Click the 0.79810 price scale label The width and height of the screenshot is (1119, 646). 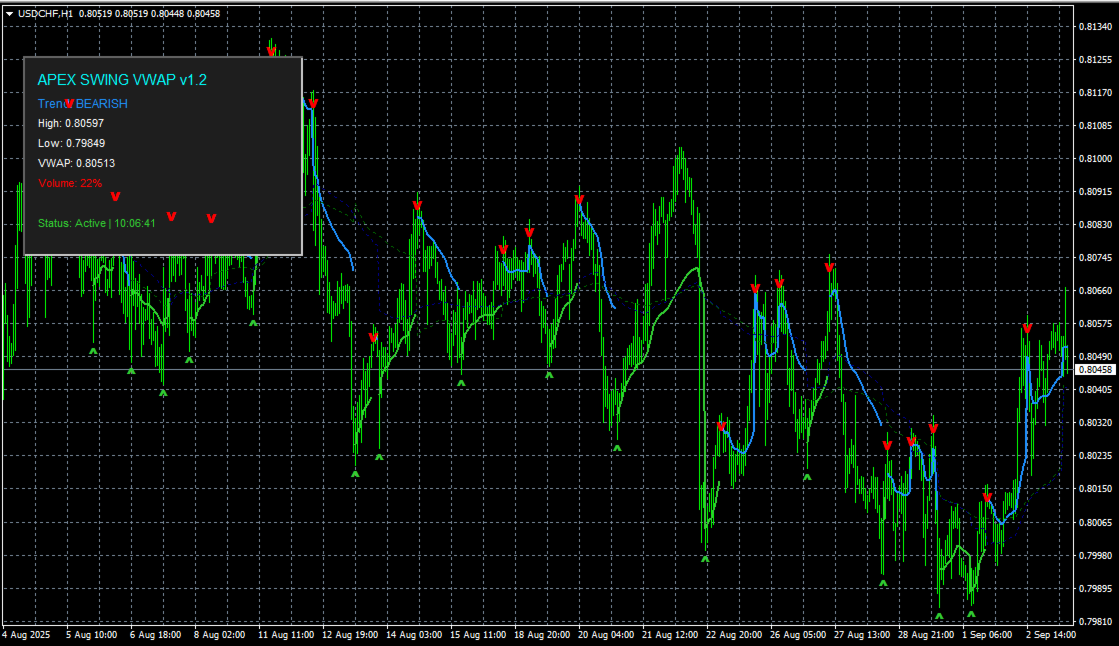coord(1095,622)
